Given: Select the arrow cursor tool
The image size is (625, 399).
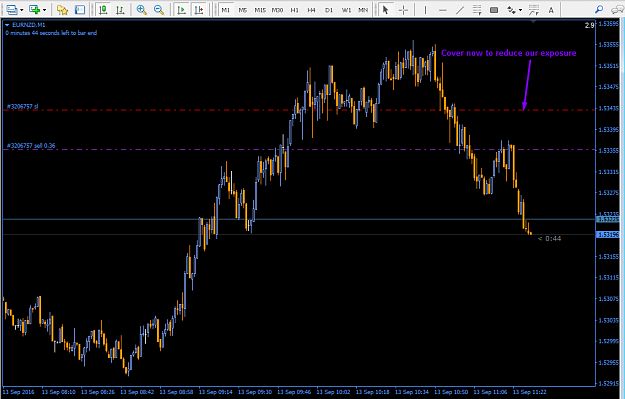Looking at the screenshot, I should (385, 10).
